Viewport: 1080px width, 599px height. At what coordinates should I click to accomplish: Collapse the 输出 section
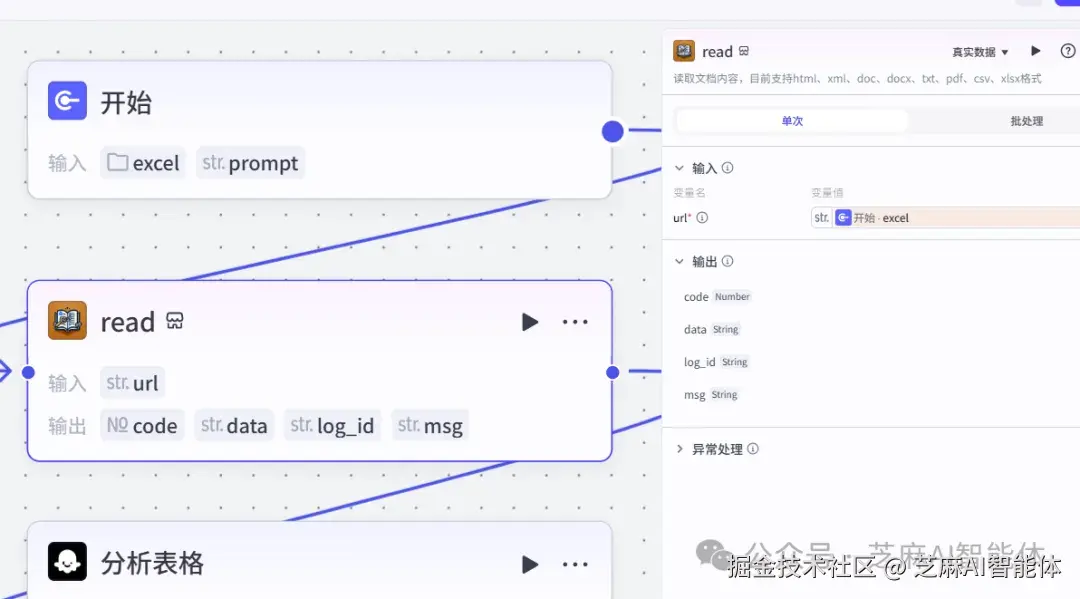coord(680,261)
